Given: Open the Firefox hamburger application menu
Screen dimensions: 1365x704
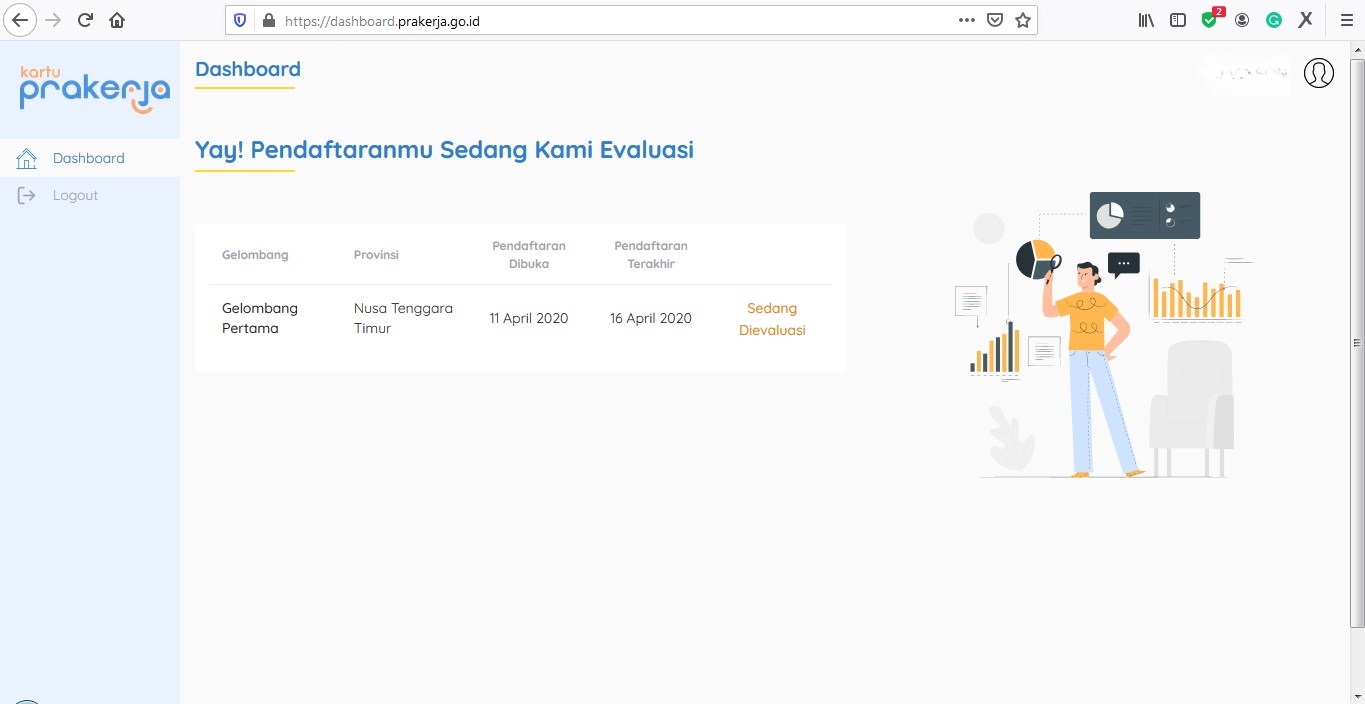Looking at the screenshot, I should pyautogui.click(x=1346, y=20).
